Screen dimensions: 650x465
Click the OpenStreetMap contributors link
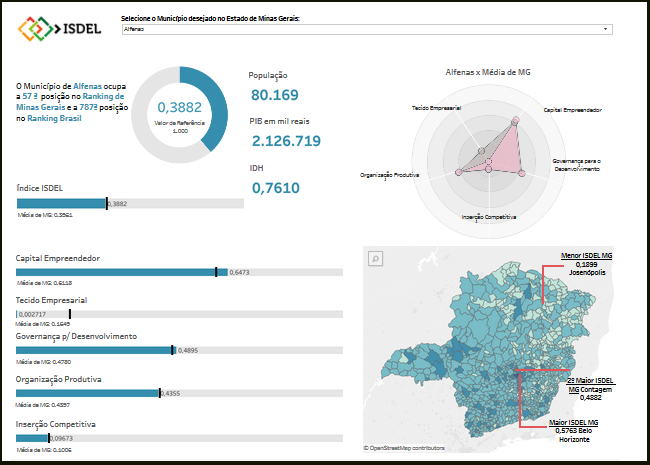(407, 448)
